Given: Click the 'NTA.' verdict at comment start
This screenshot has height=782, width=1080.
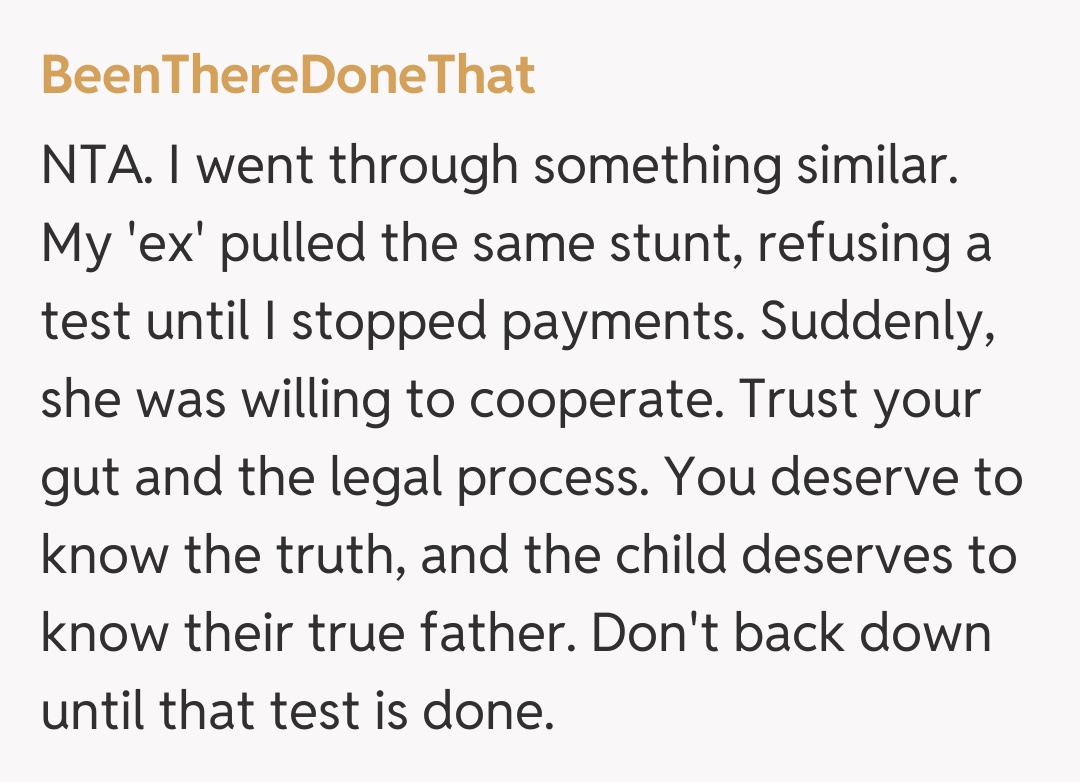Looking at the screenshot, I should point(97,167).
